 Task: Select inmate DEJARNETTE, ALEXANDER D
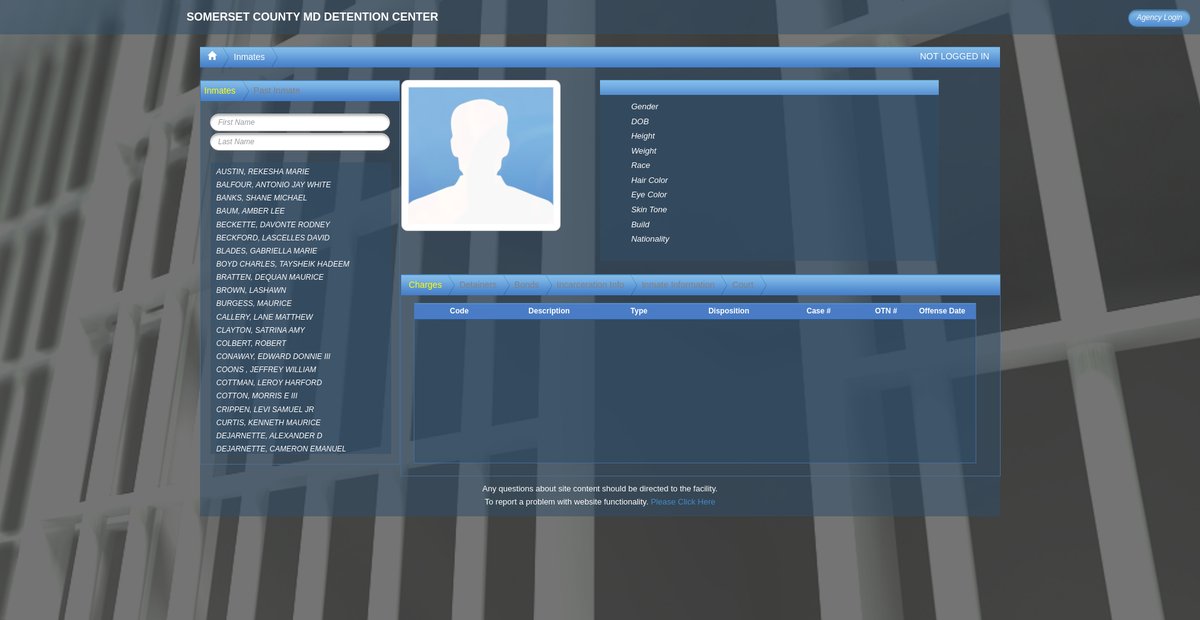tap(269, 436)
